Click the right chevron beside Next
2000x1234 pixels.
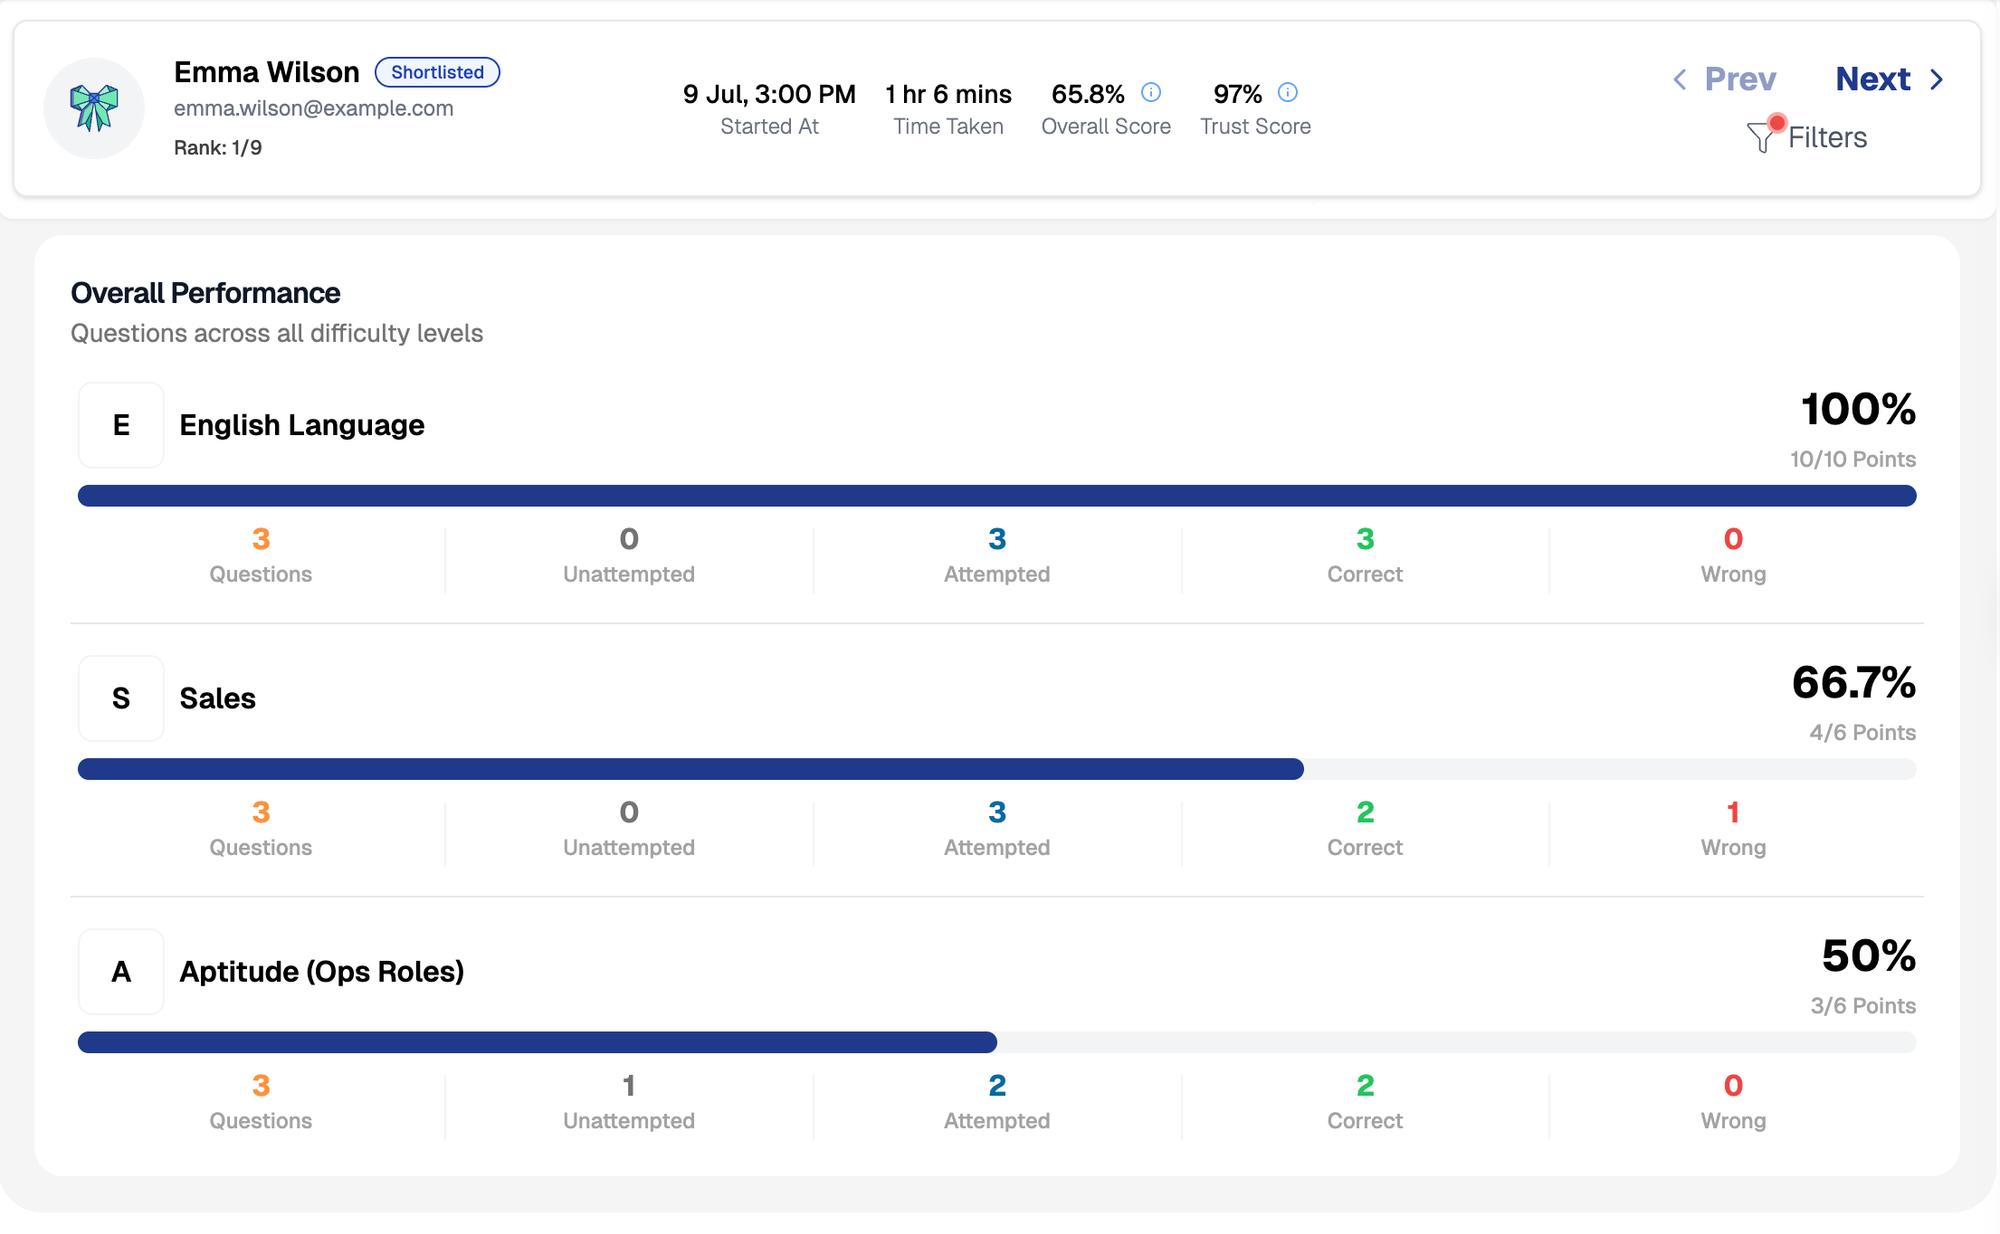tap(1937, 79)
